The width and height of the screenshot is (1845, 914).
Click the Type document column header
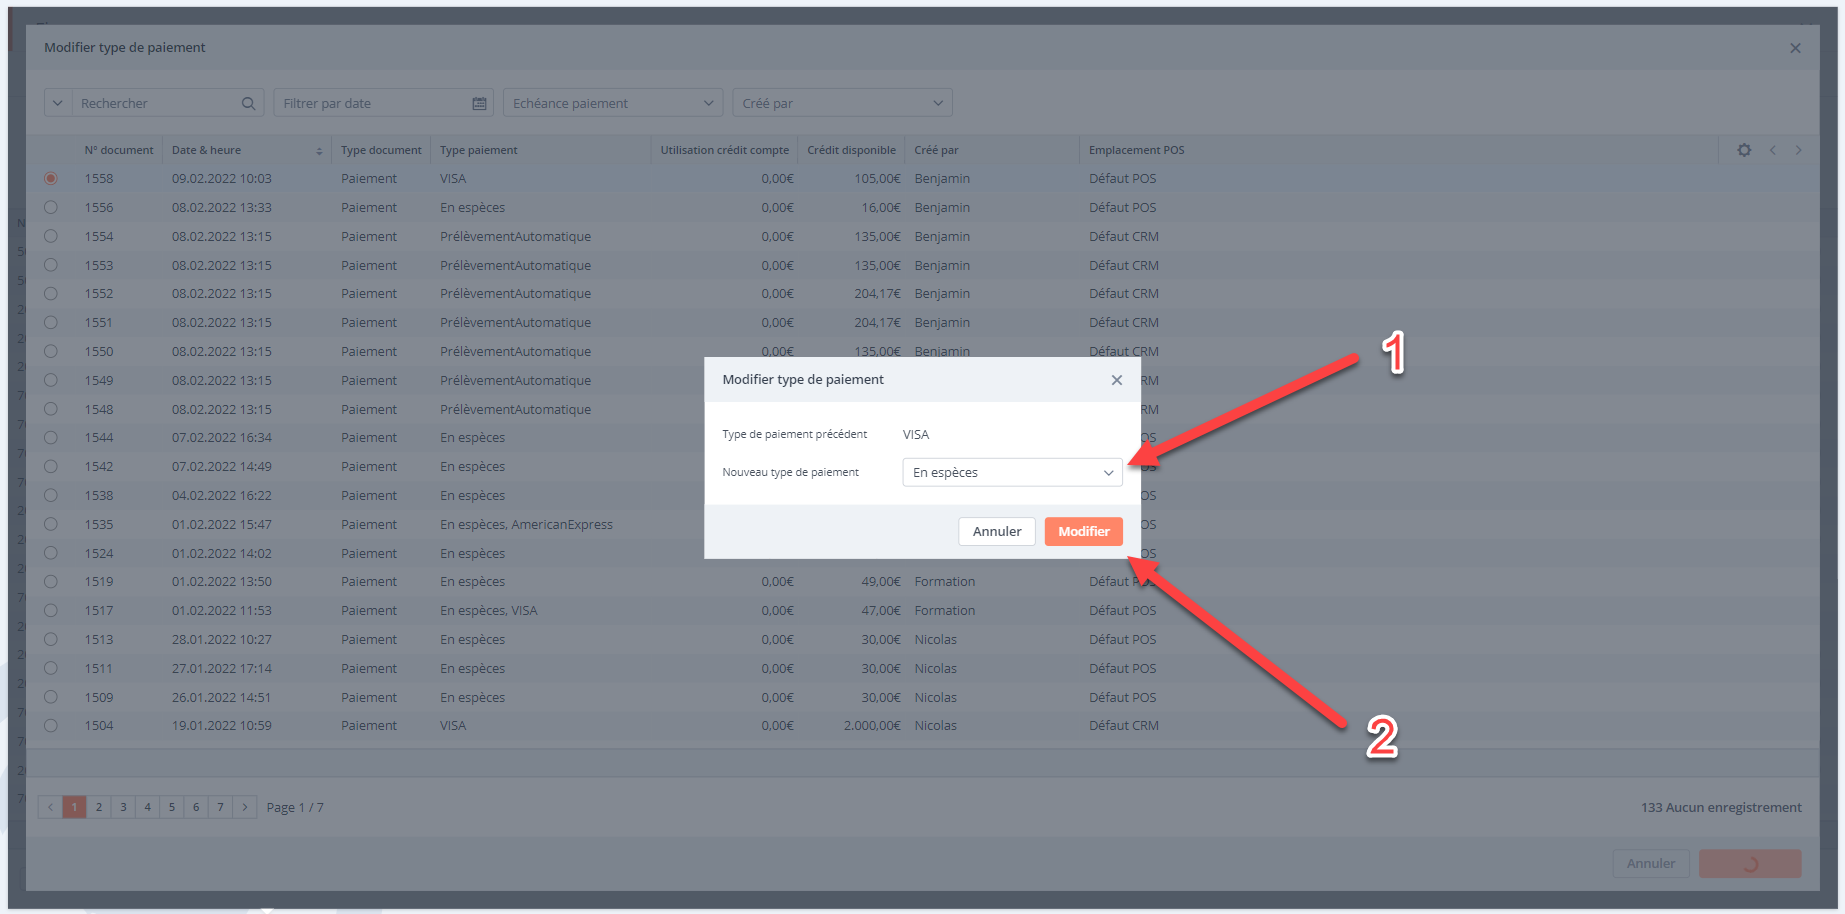point(381,150)
